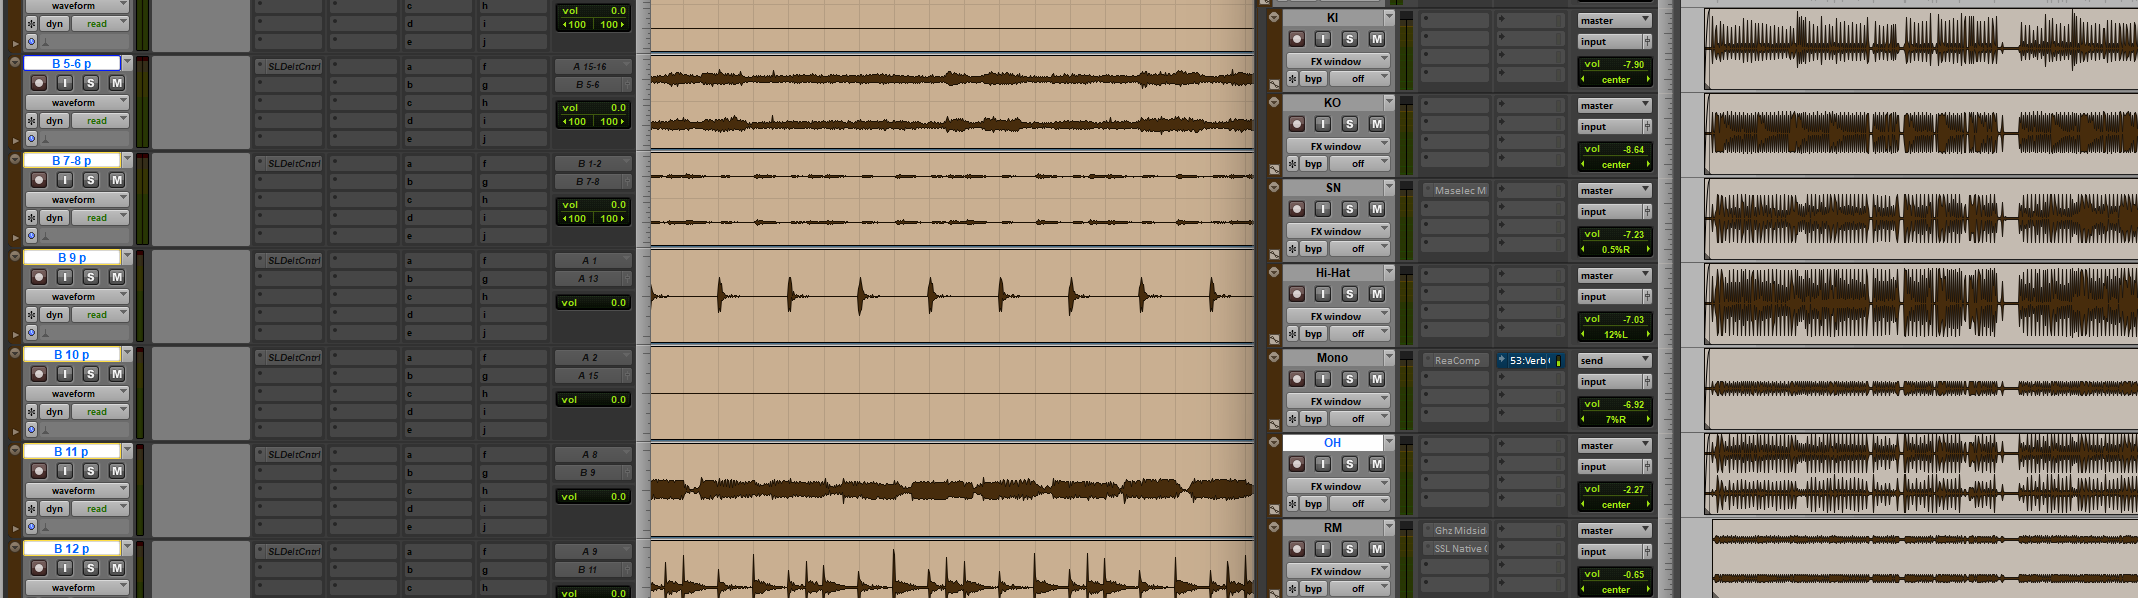Arm record on the B 9 p track
This screenshot has height=598, width=2138.
click(x=39, y=277)
